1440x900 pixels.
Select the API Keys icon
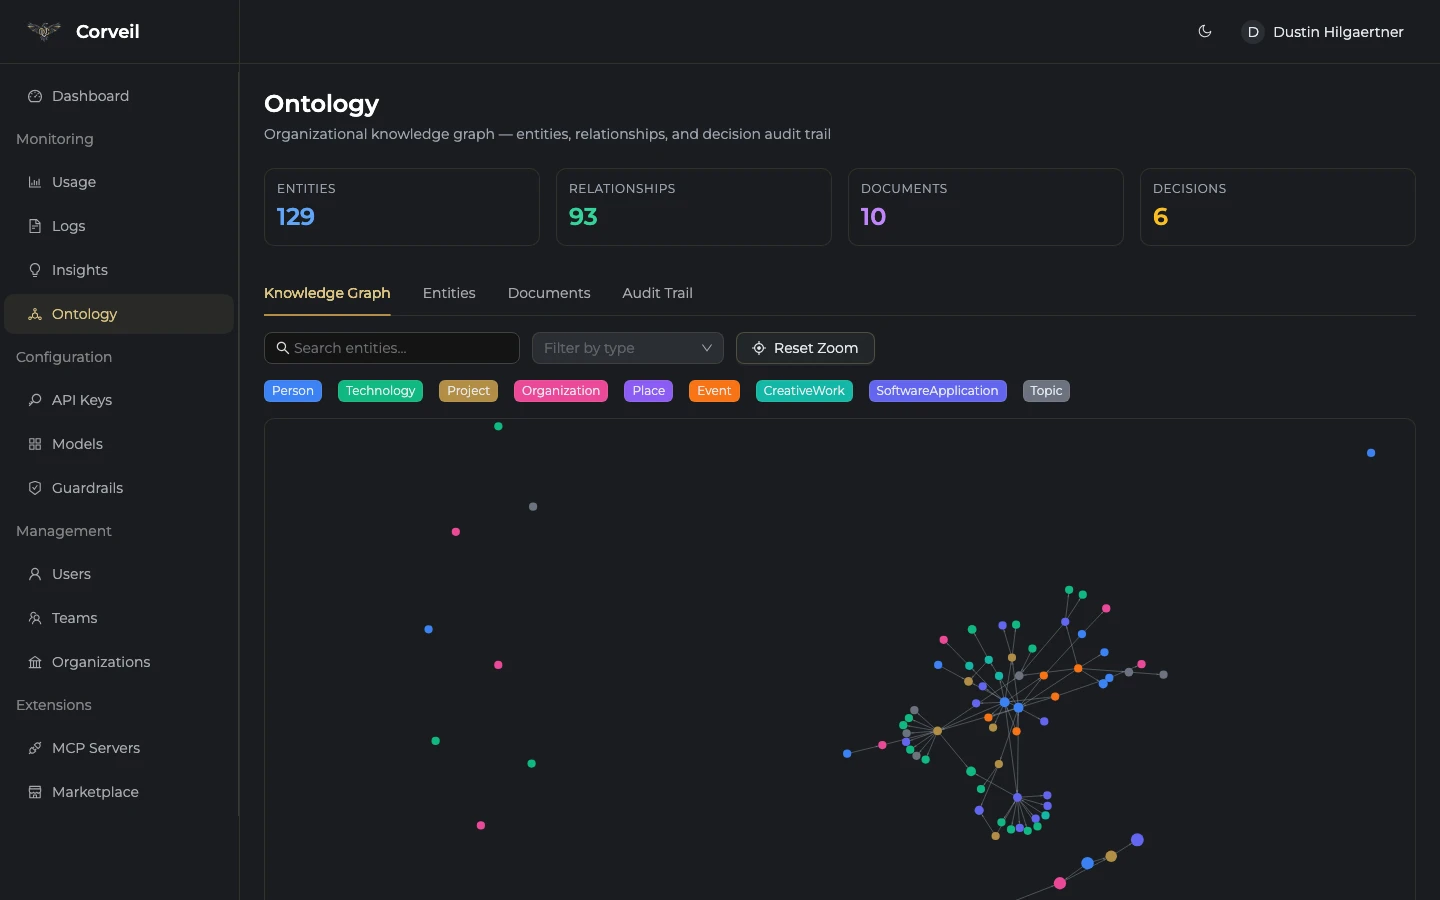click(x=35, y=400)
